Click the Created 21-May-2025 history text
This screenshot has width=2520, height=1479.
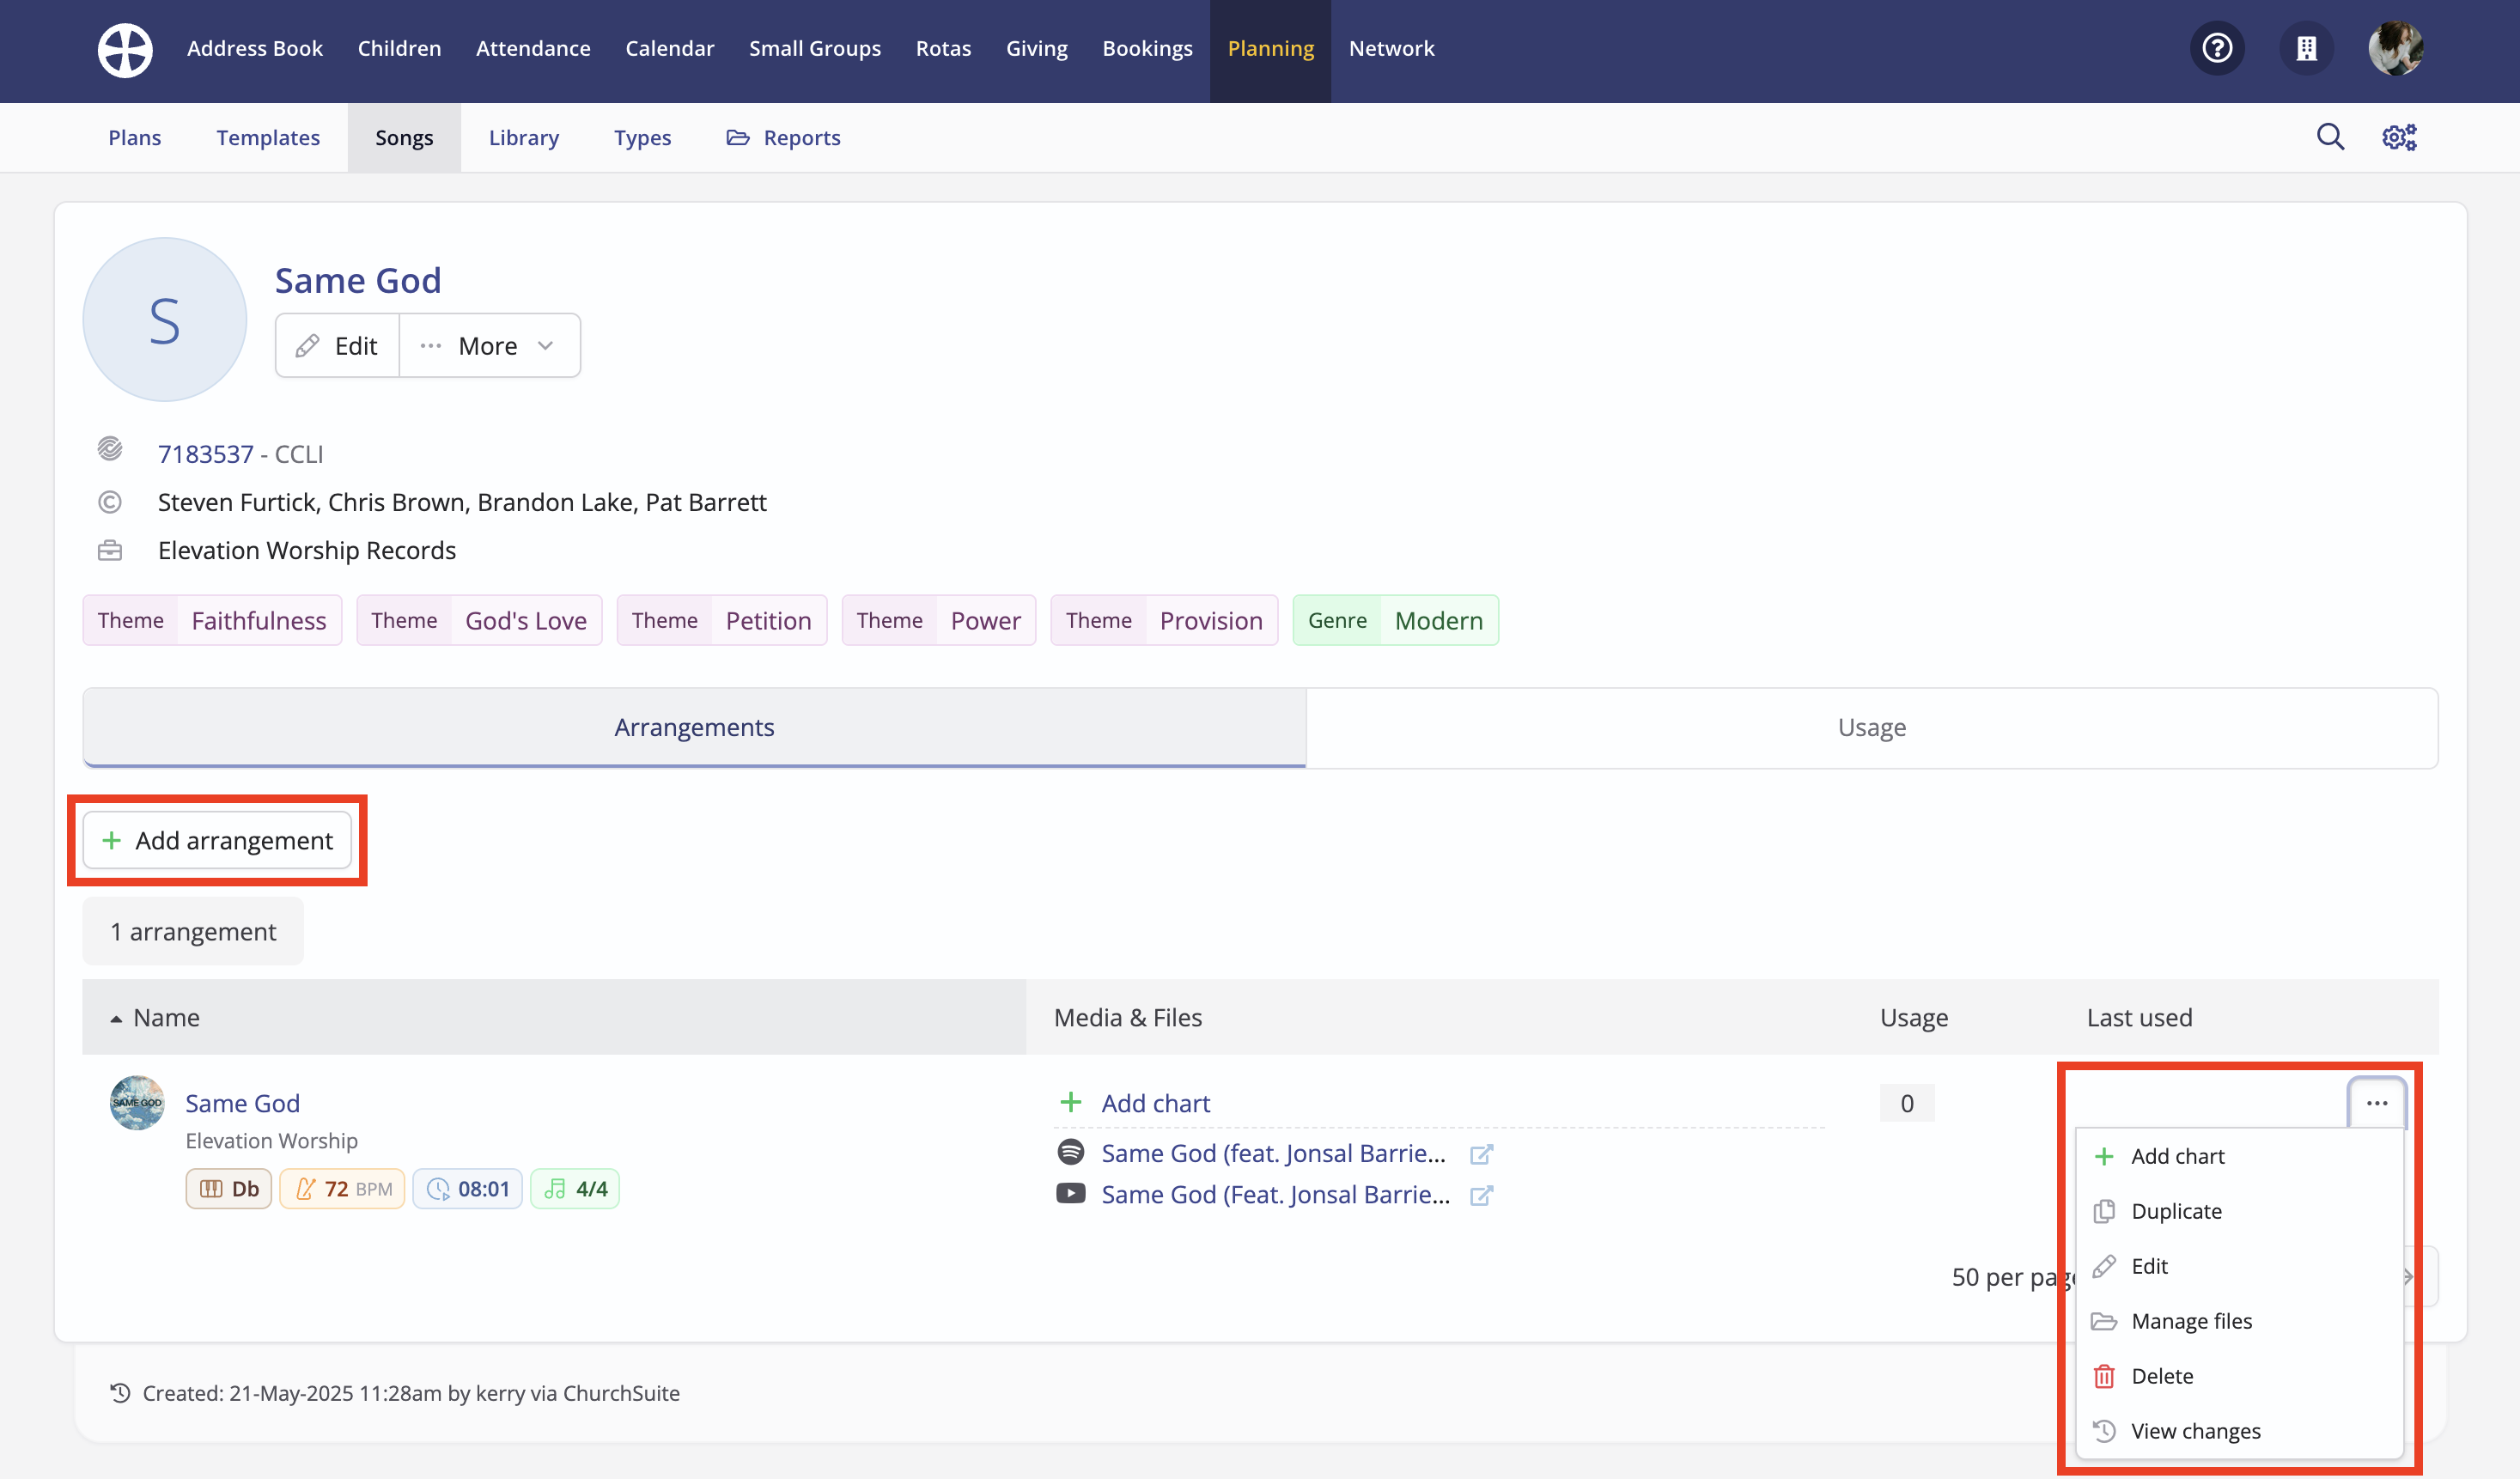410,1393
